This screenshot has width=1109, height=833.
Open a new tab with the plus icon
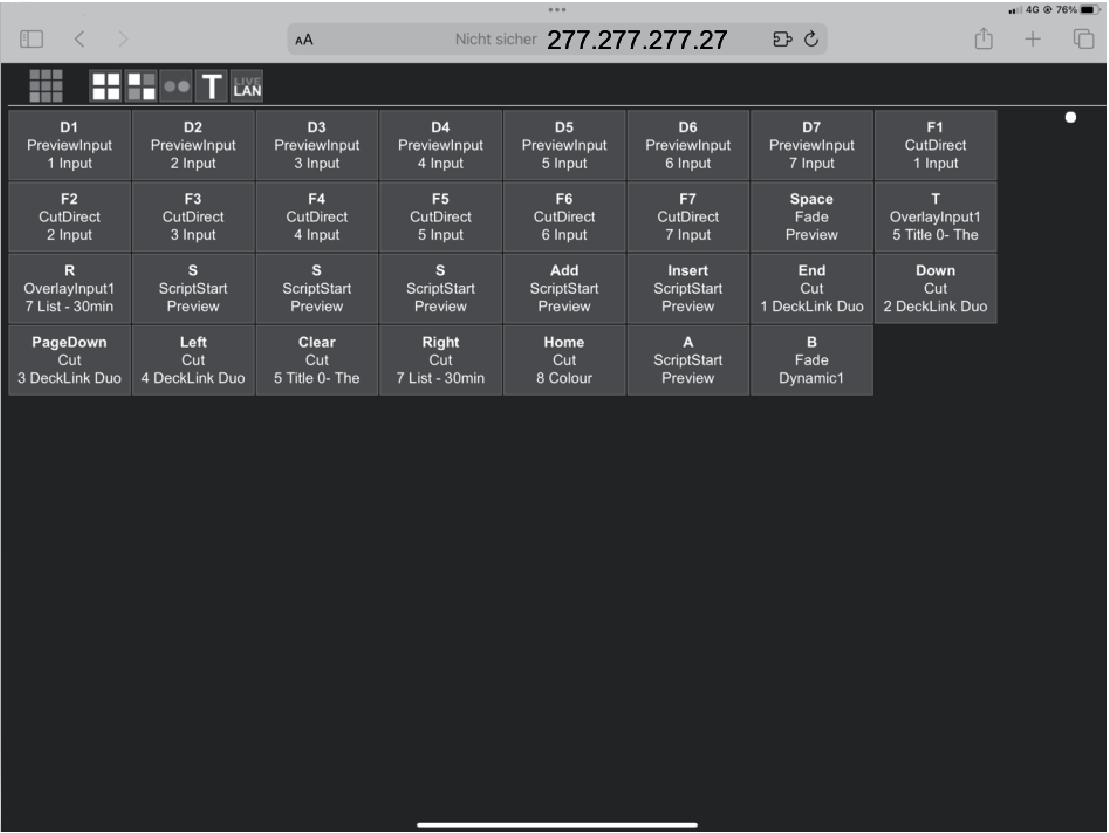click(1033, 39)
